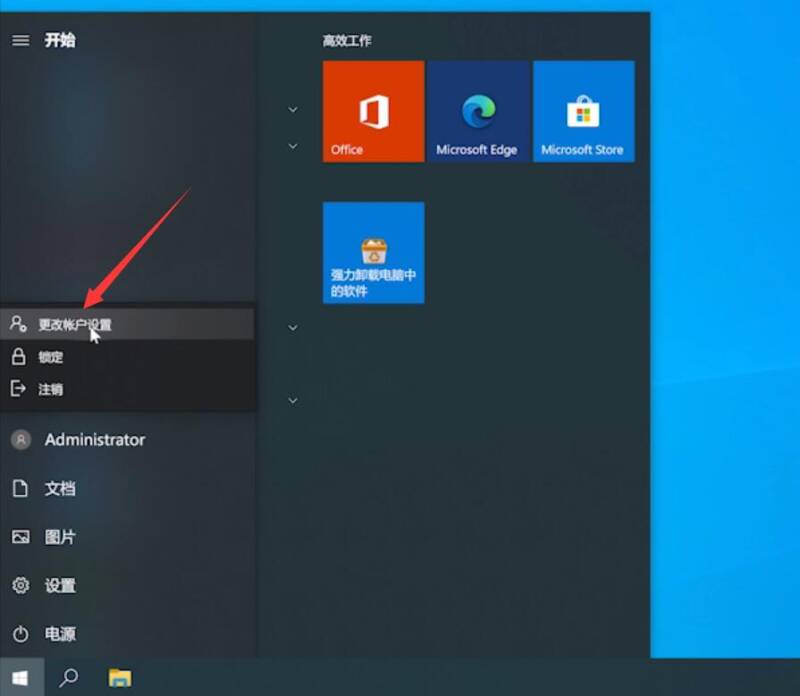Screen dimensions: 800x696
Task: Expand the chevron just below the 强力卸载 tile row
Action: coord(293,328)
